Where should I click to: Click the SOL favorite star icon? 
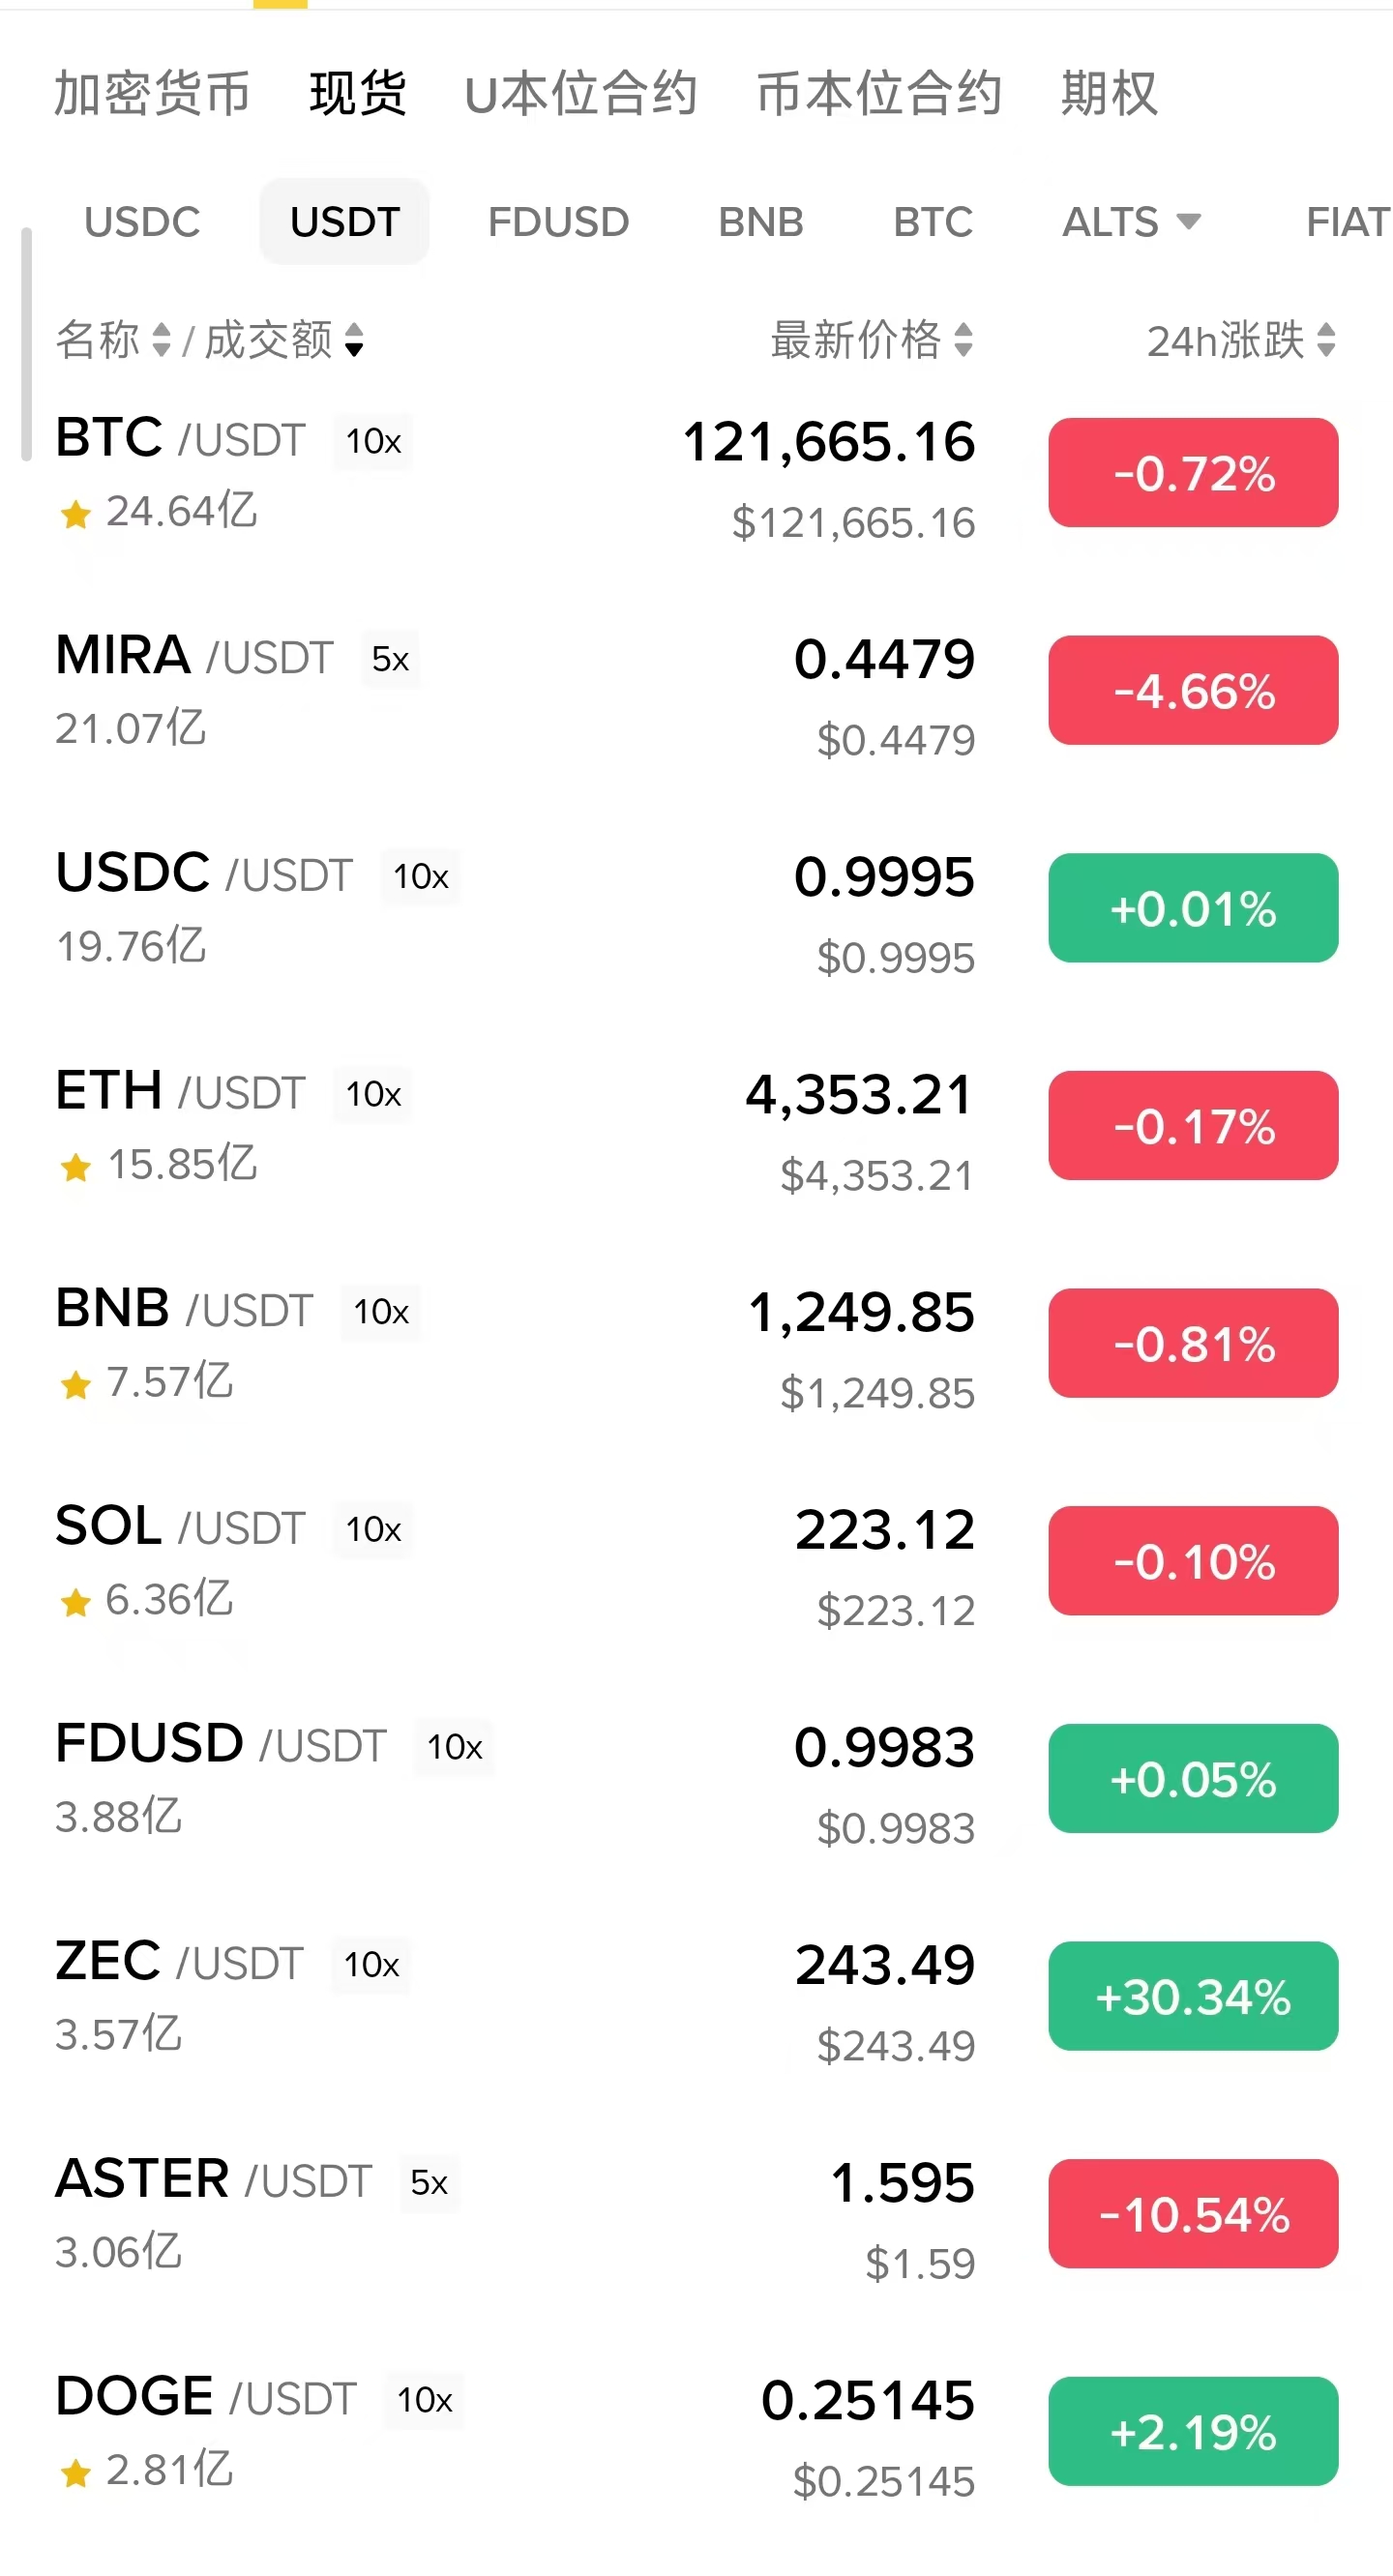pos(76,1603)
